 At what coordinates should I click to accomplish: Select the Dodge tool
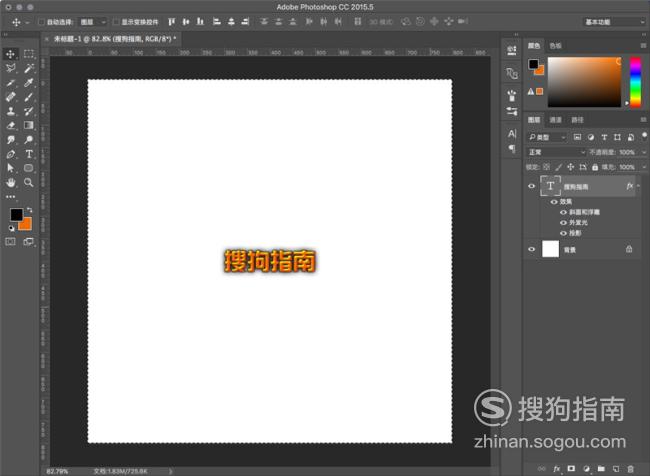tap(29, 140)
